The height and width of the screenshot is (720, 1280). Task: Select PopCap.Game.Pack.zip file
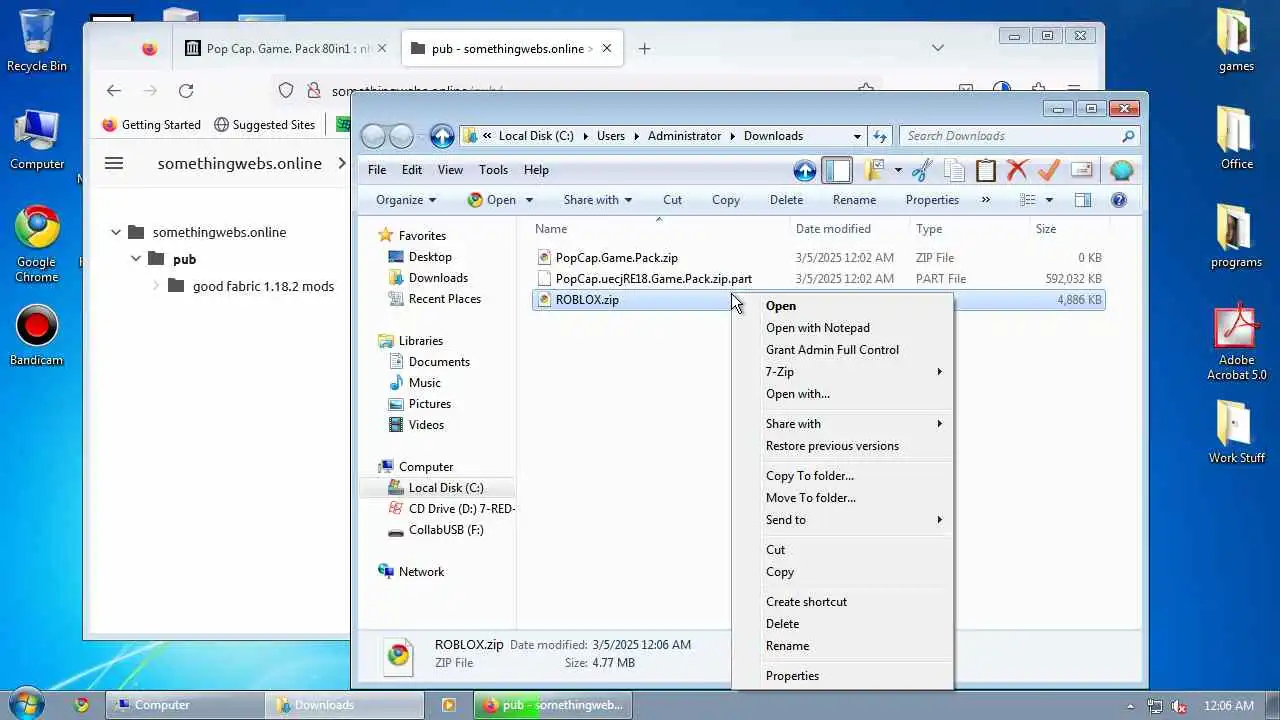tap(616, 258)
